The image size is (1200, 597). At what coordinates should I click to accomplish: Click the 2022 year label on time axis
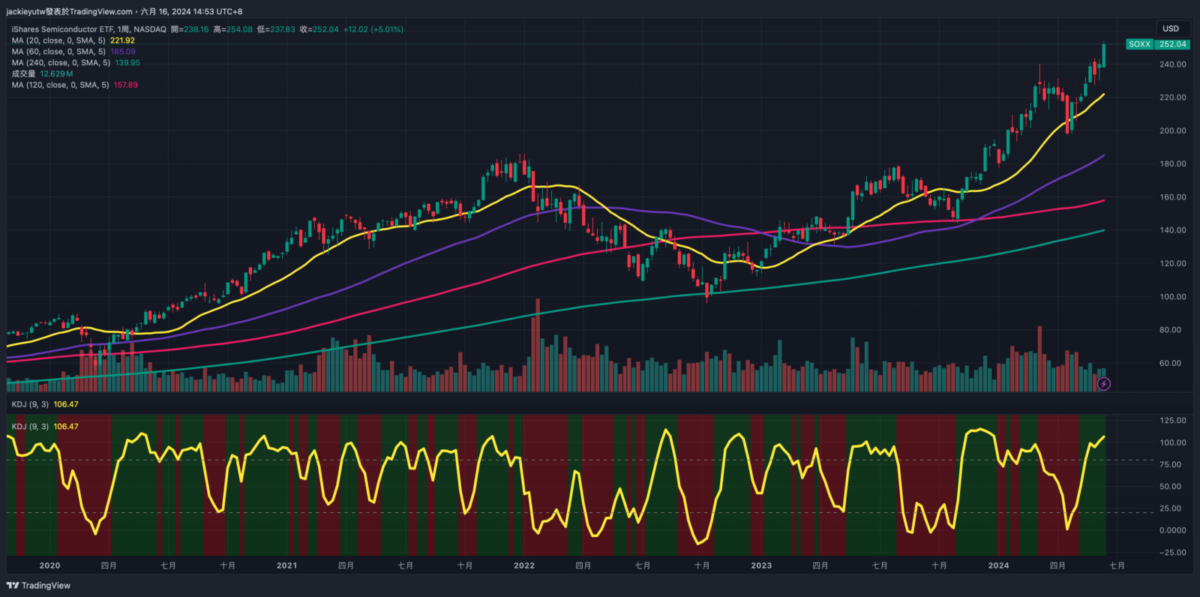[523, 565]
